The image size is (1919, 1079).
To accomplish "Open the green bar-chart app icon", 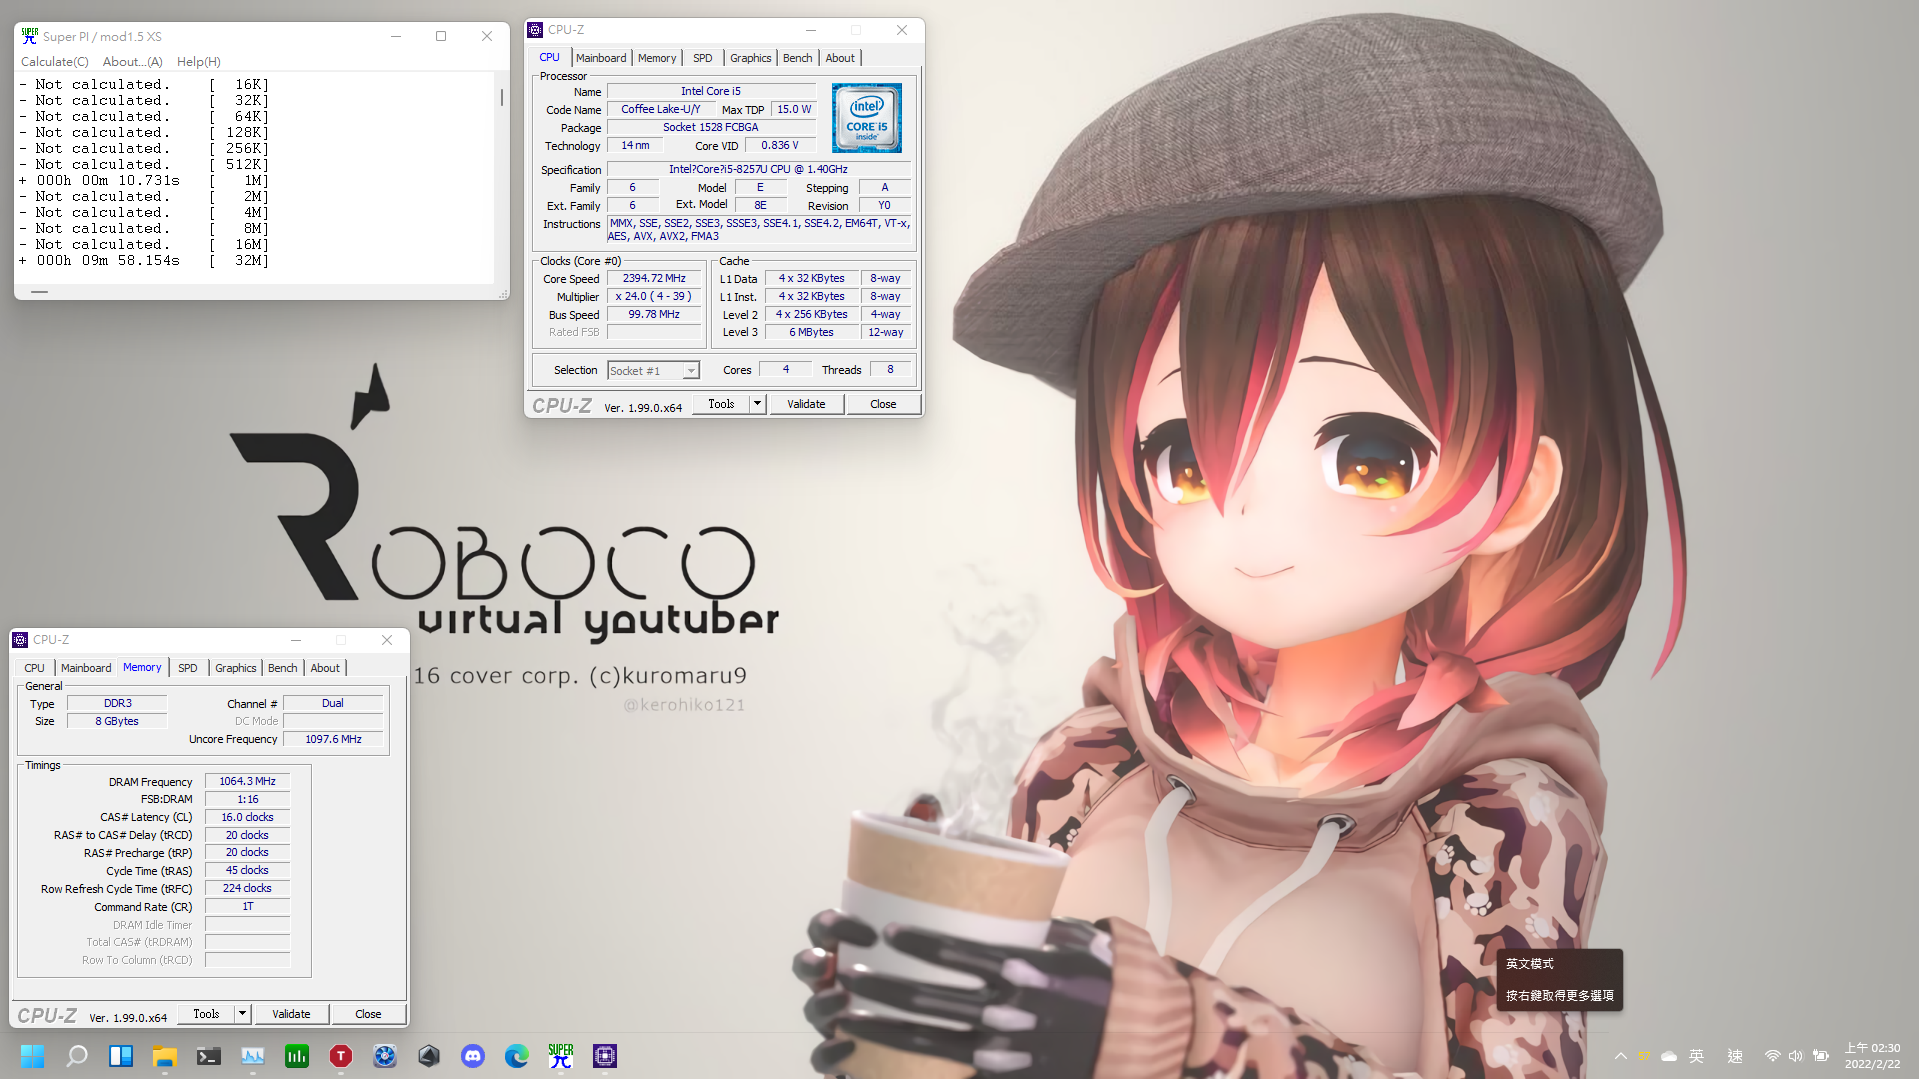I will coord(297,1056).
